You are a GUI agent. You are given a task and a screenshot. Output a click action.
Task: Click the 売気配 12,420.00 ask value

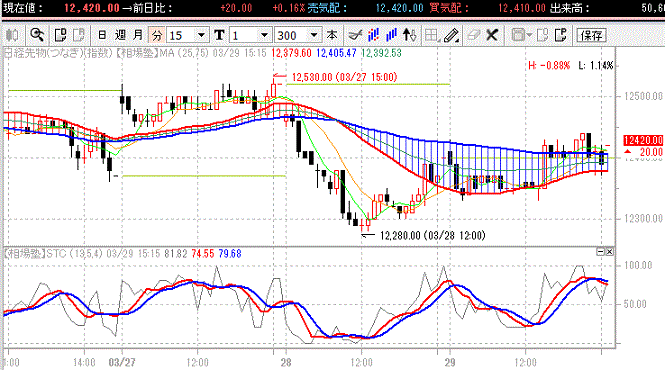click(x=400, y=8)
